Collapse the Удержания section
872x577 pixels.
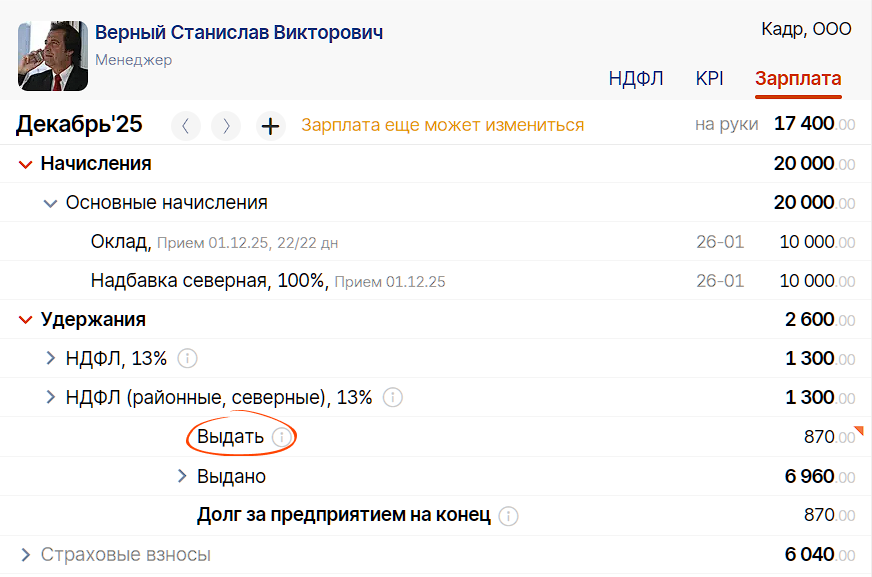pos(25,320)
